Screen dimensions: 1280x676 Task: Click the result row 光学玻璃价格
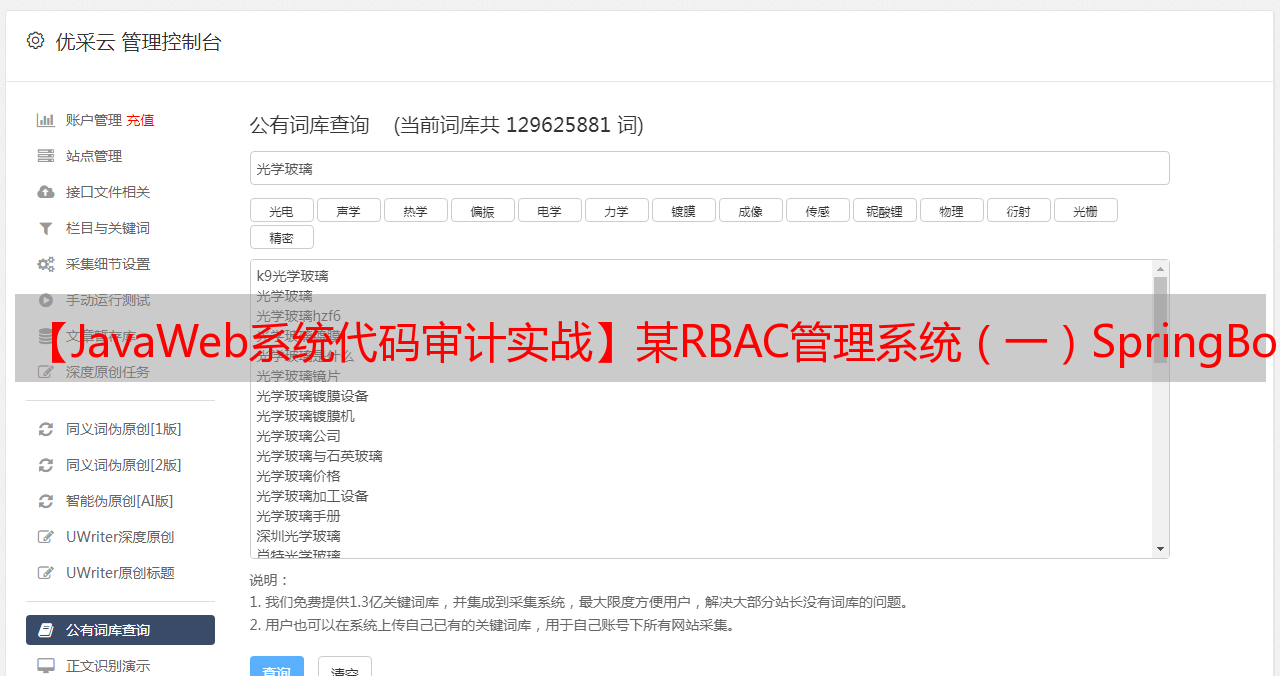298,476
